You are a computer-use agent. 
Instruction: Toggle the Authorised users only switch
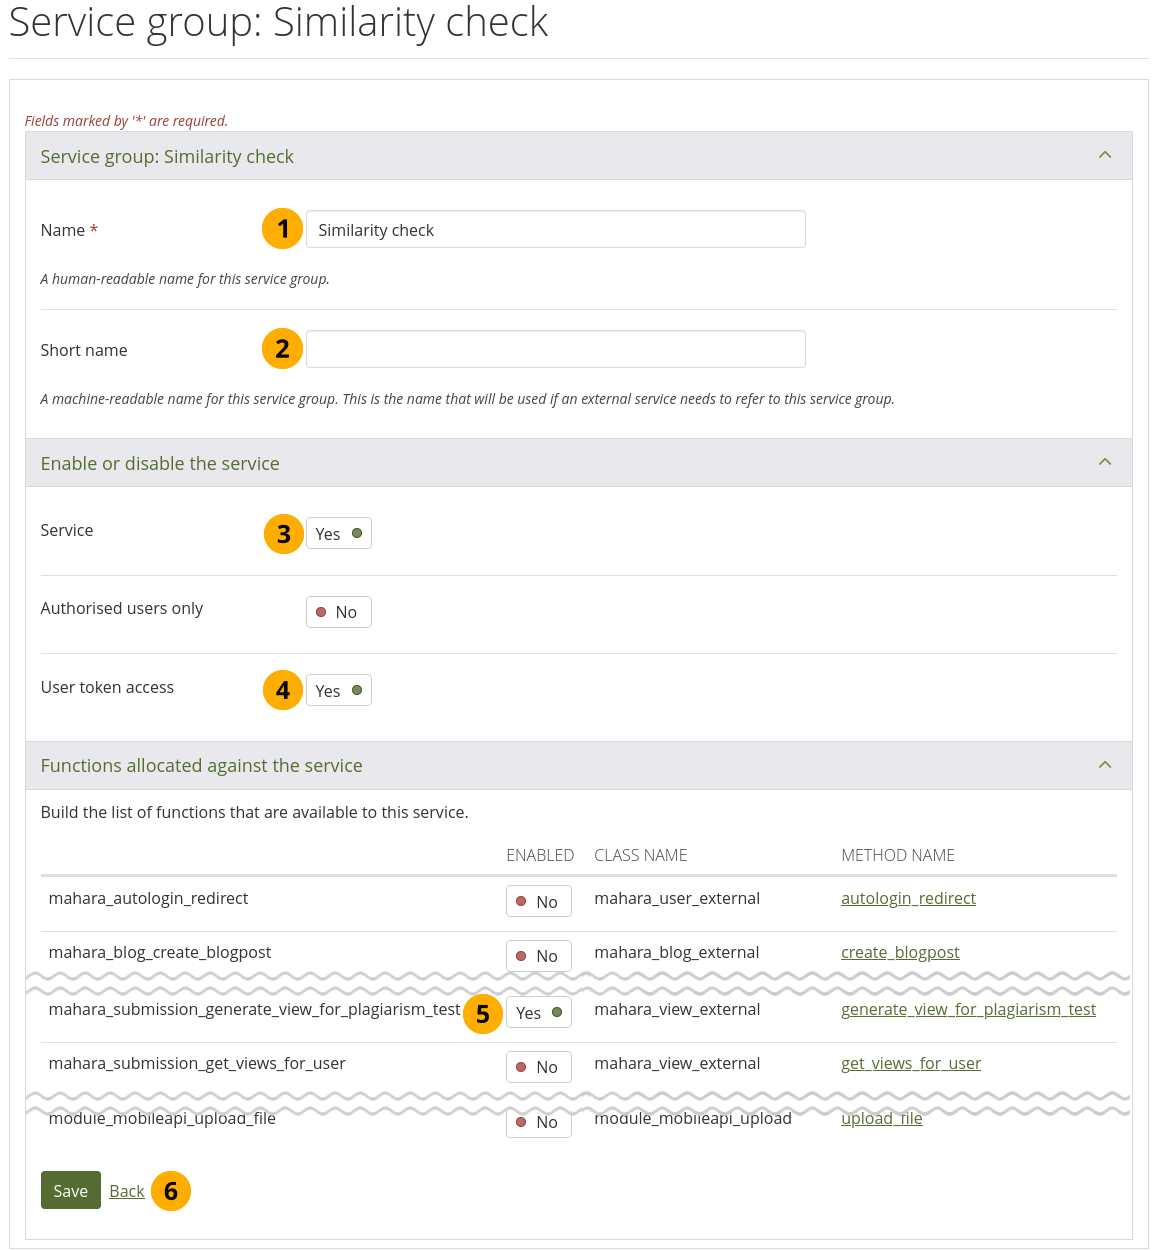338,612
